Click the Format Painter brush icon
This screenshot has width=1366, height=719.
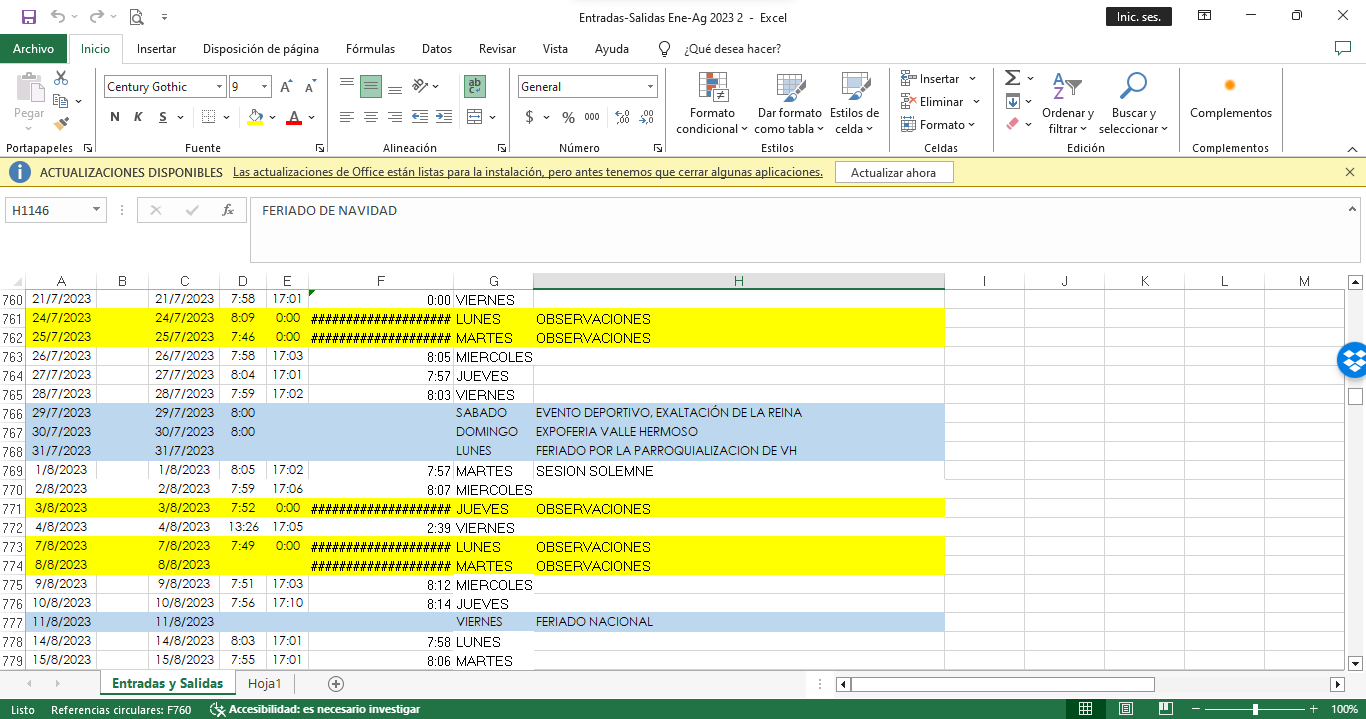tap(61, 125)
